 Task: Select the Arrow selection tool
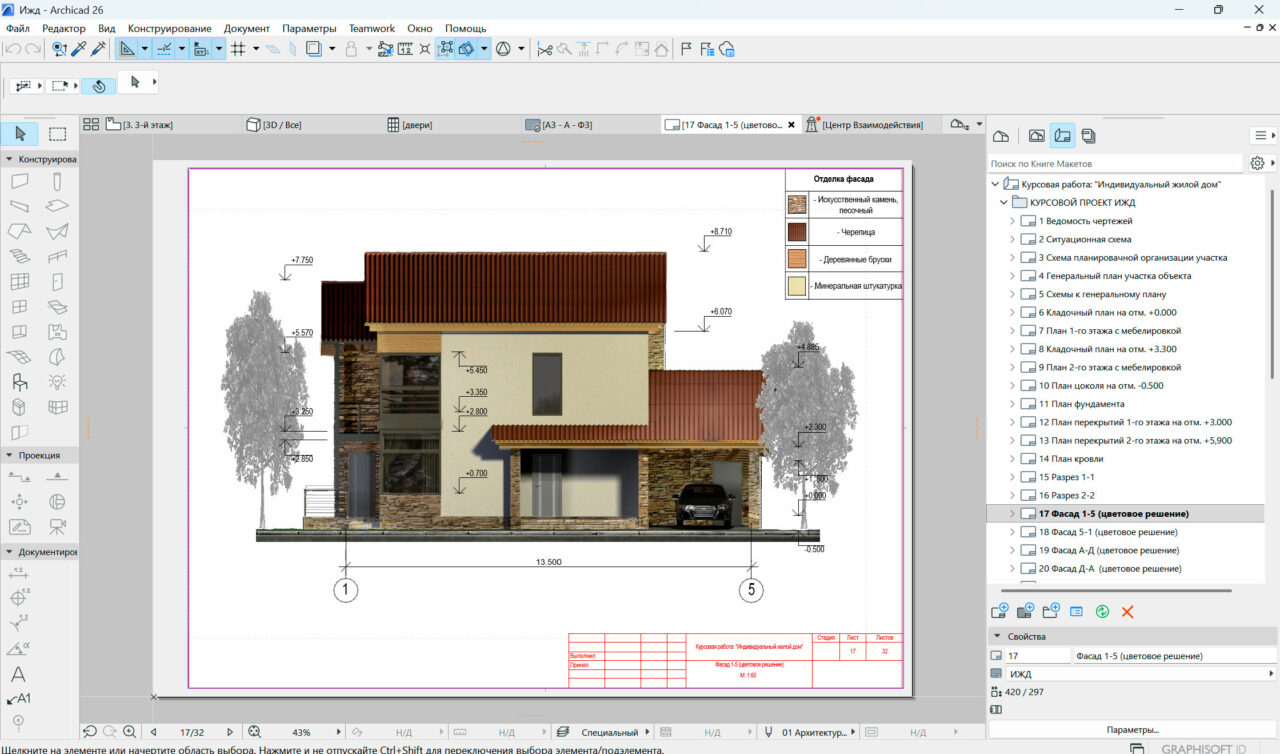pos(21,134)
